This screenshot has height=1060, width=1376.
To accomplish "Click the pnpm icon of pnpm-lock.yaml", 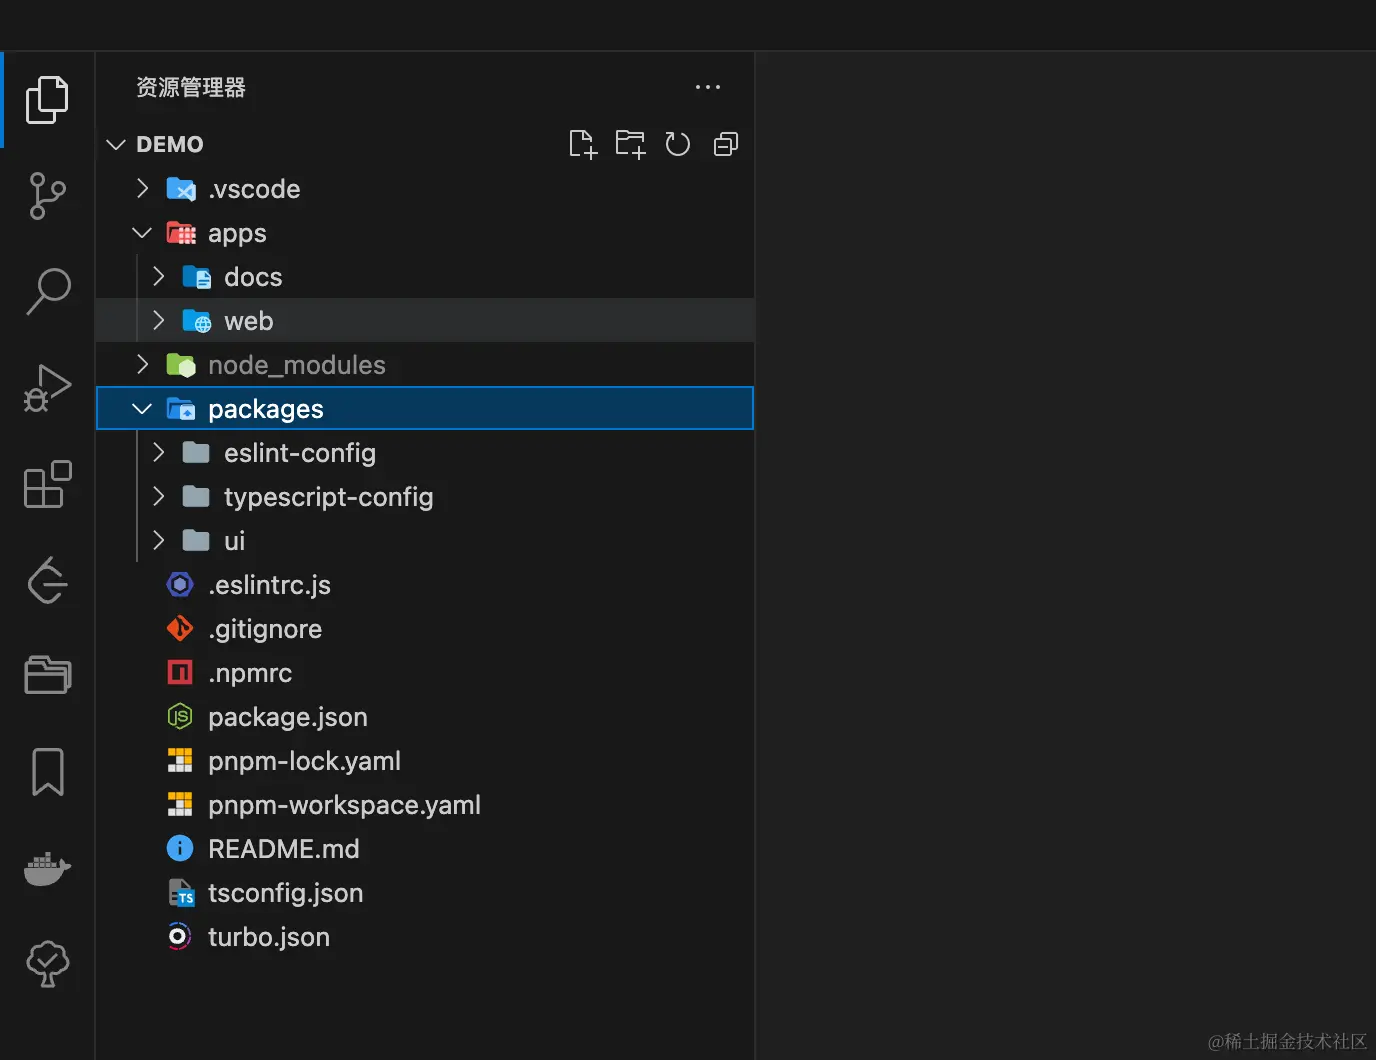I will 180,761.
